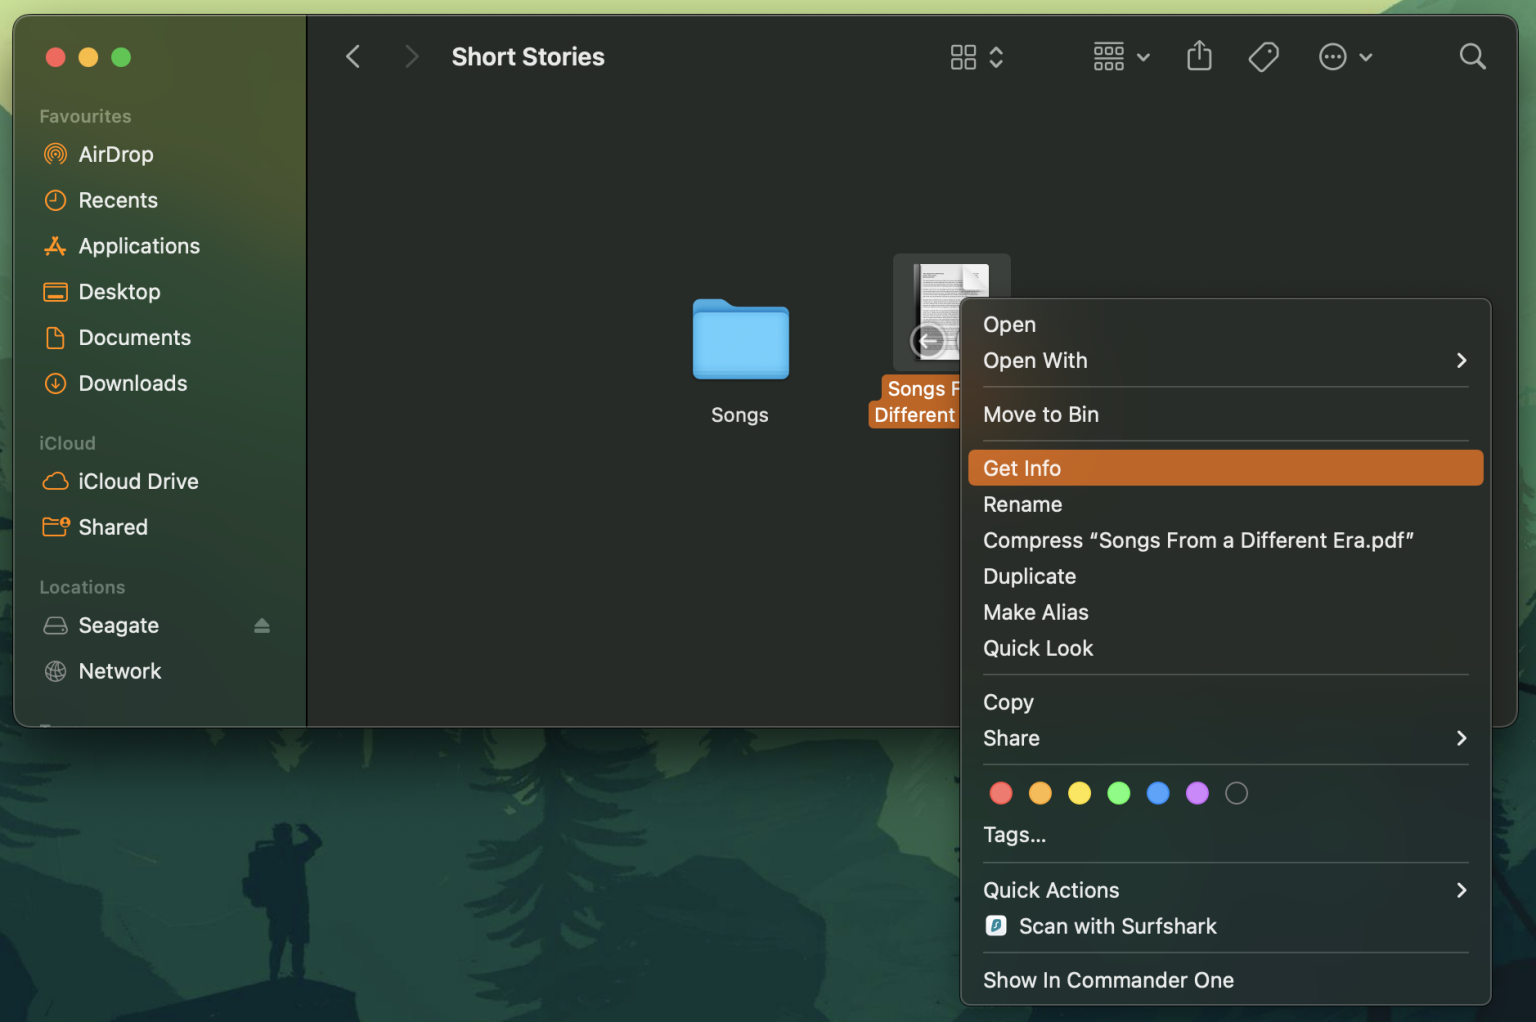
Task: Start a search with the magnifier icon
Action: coord(1472,57)
